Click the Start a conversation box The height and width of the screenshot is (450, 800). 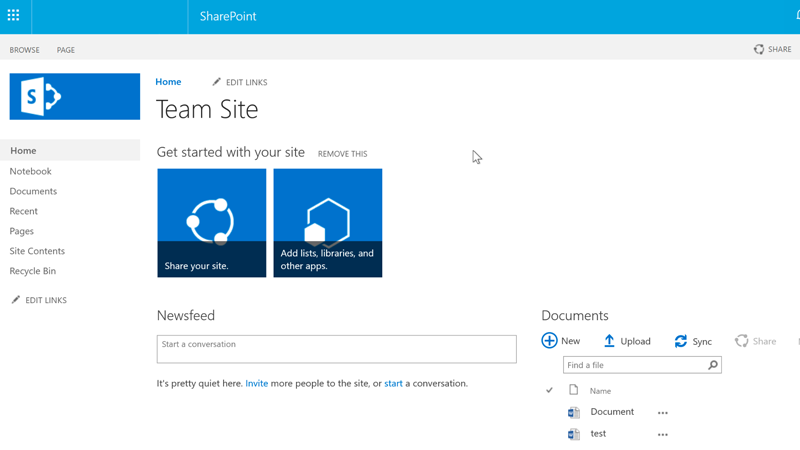(337, 349)
